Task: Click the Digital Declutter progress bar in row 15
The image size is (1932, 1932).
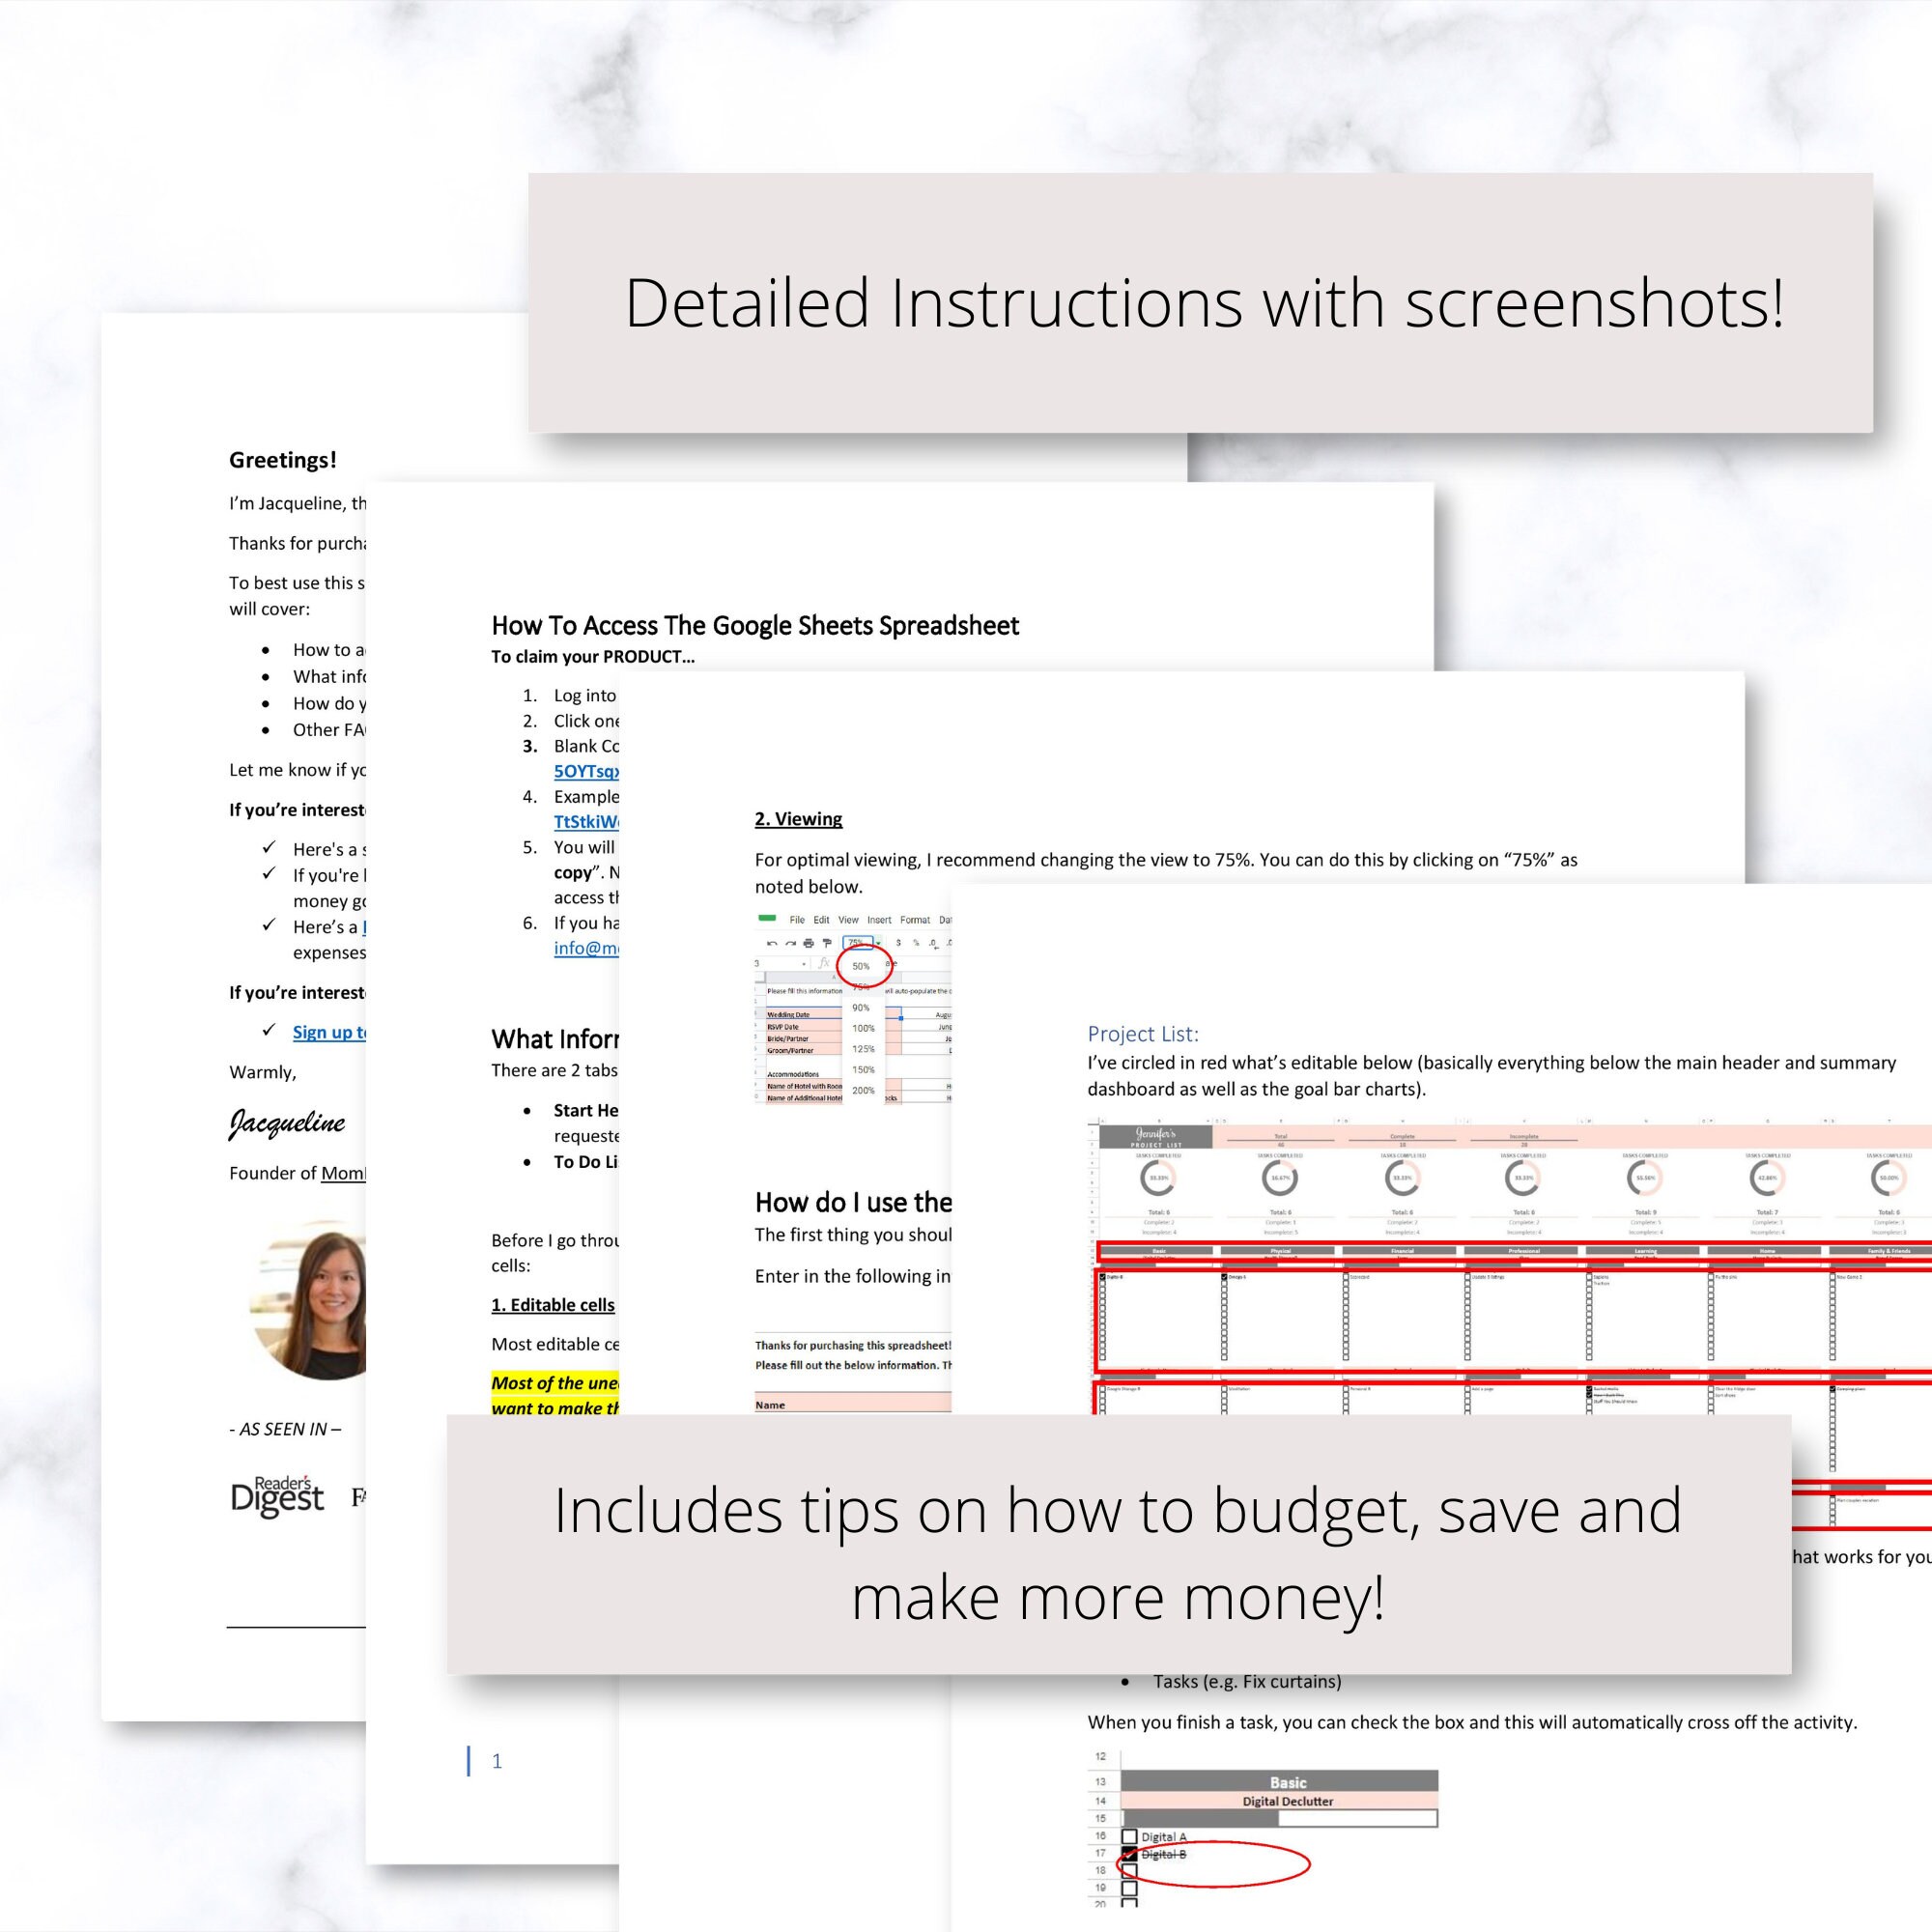Action: pos(1279,1818)
